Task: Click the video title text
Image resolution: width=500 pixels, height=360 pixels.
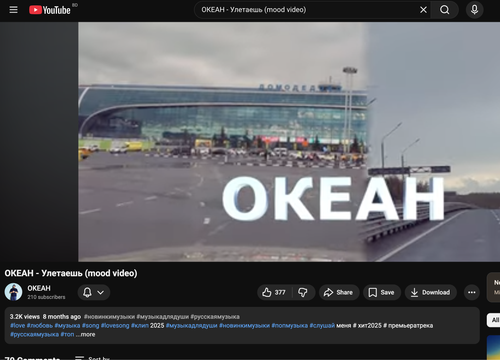Action: (x=71, y=273)
